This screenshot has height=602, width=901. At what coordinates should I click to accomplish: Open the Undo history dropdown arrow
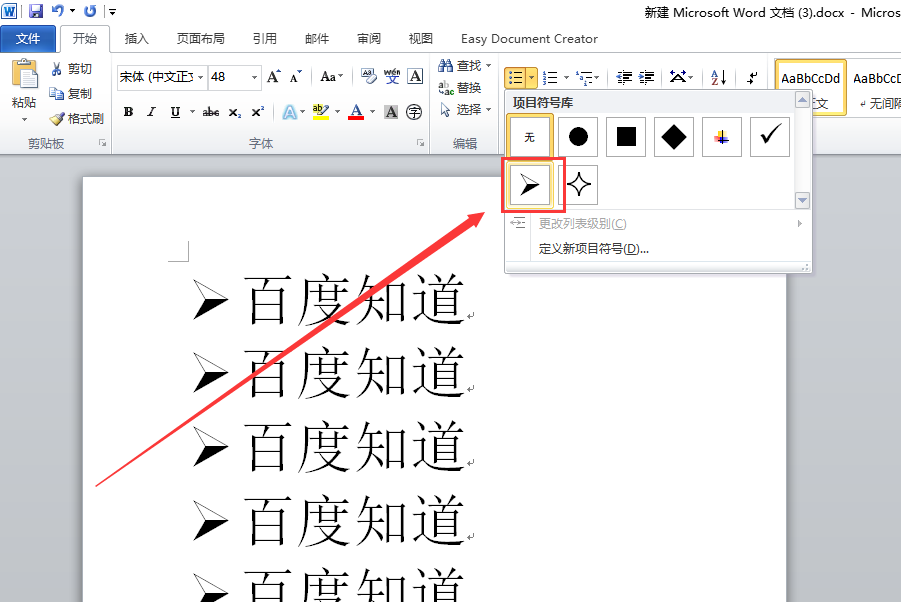[x=72, y=11]
